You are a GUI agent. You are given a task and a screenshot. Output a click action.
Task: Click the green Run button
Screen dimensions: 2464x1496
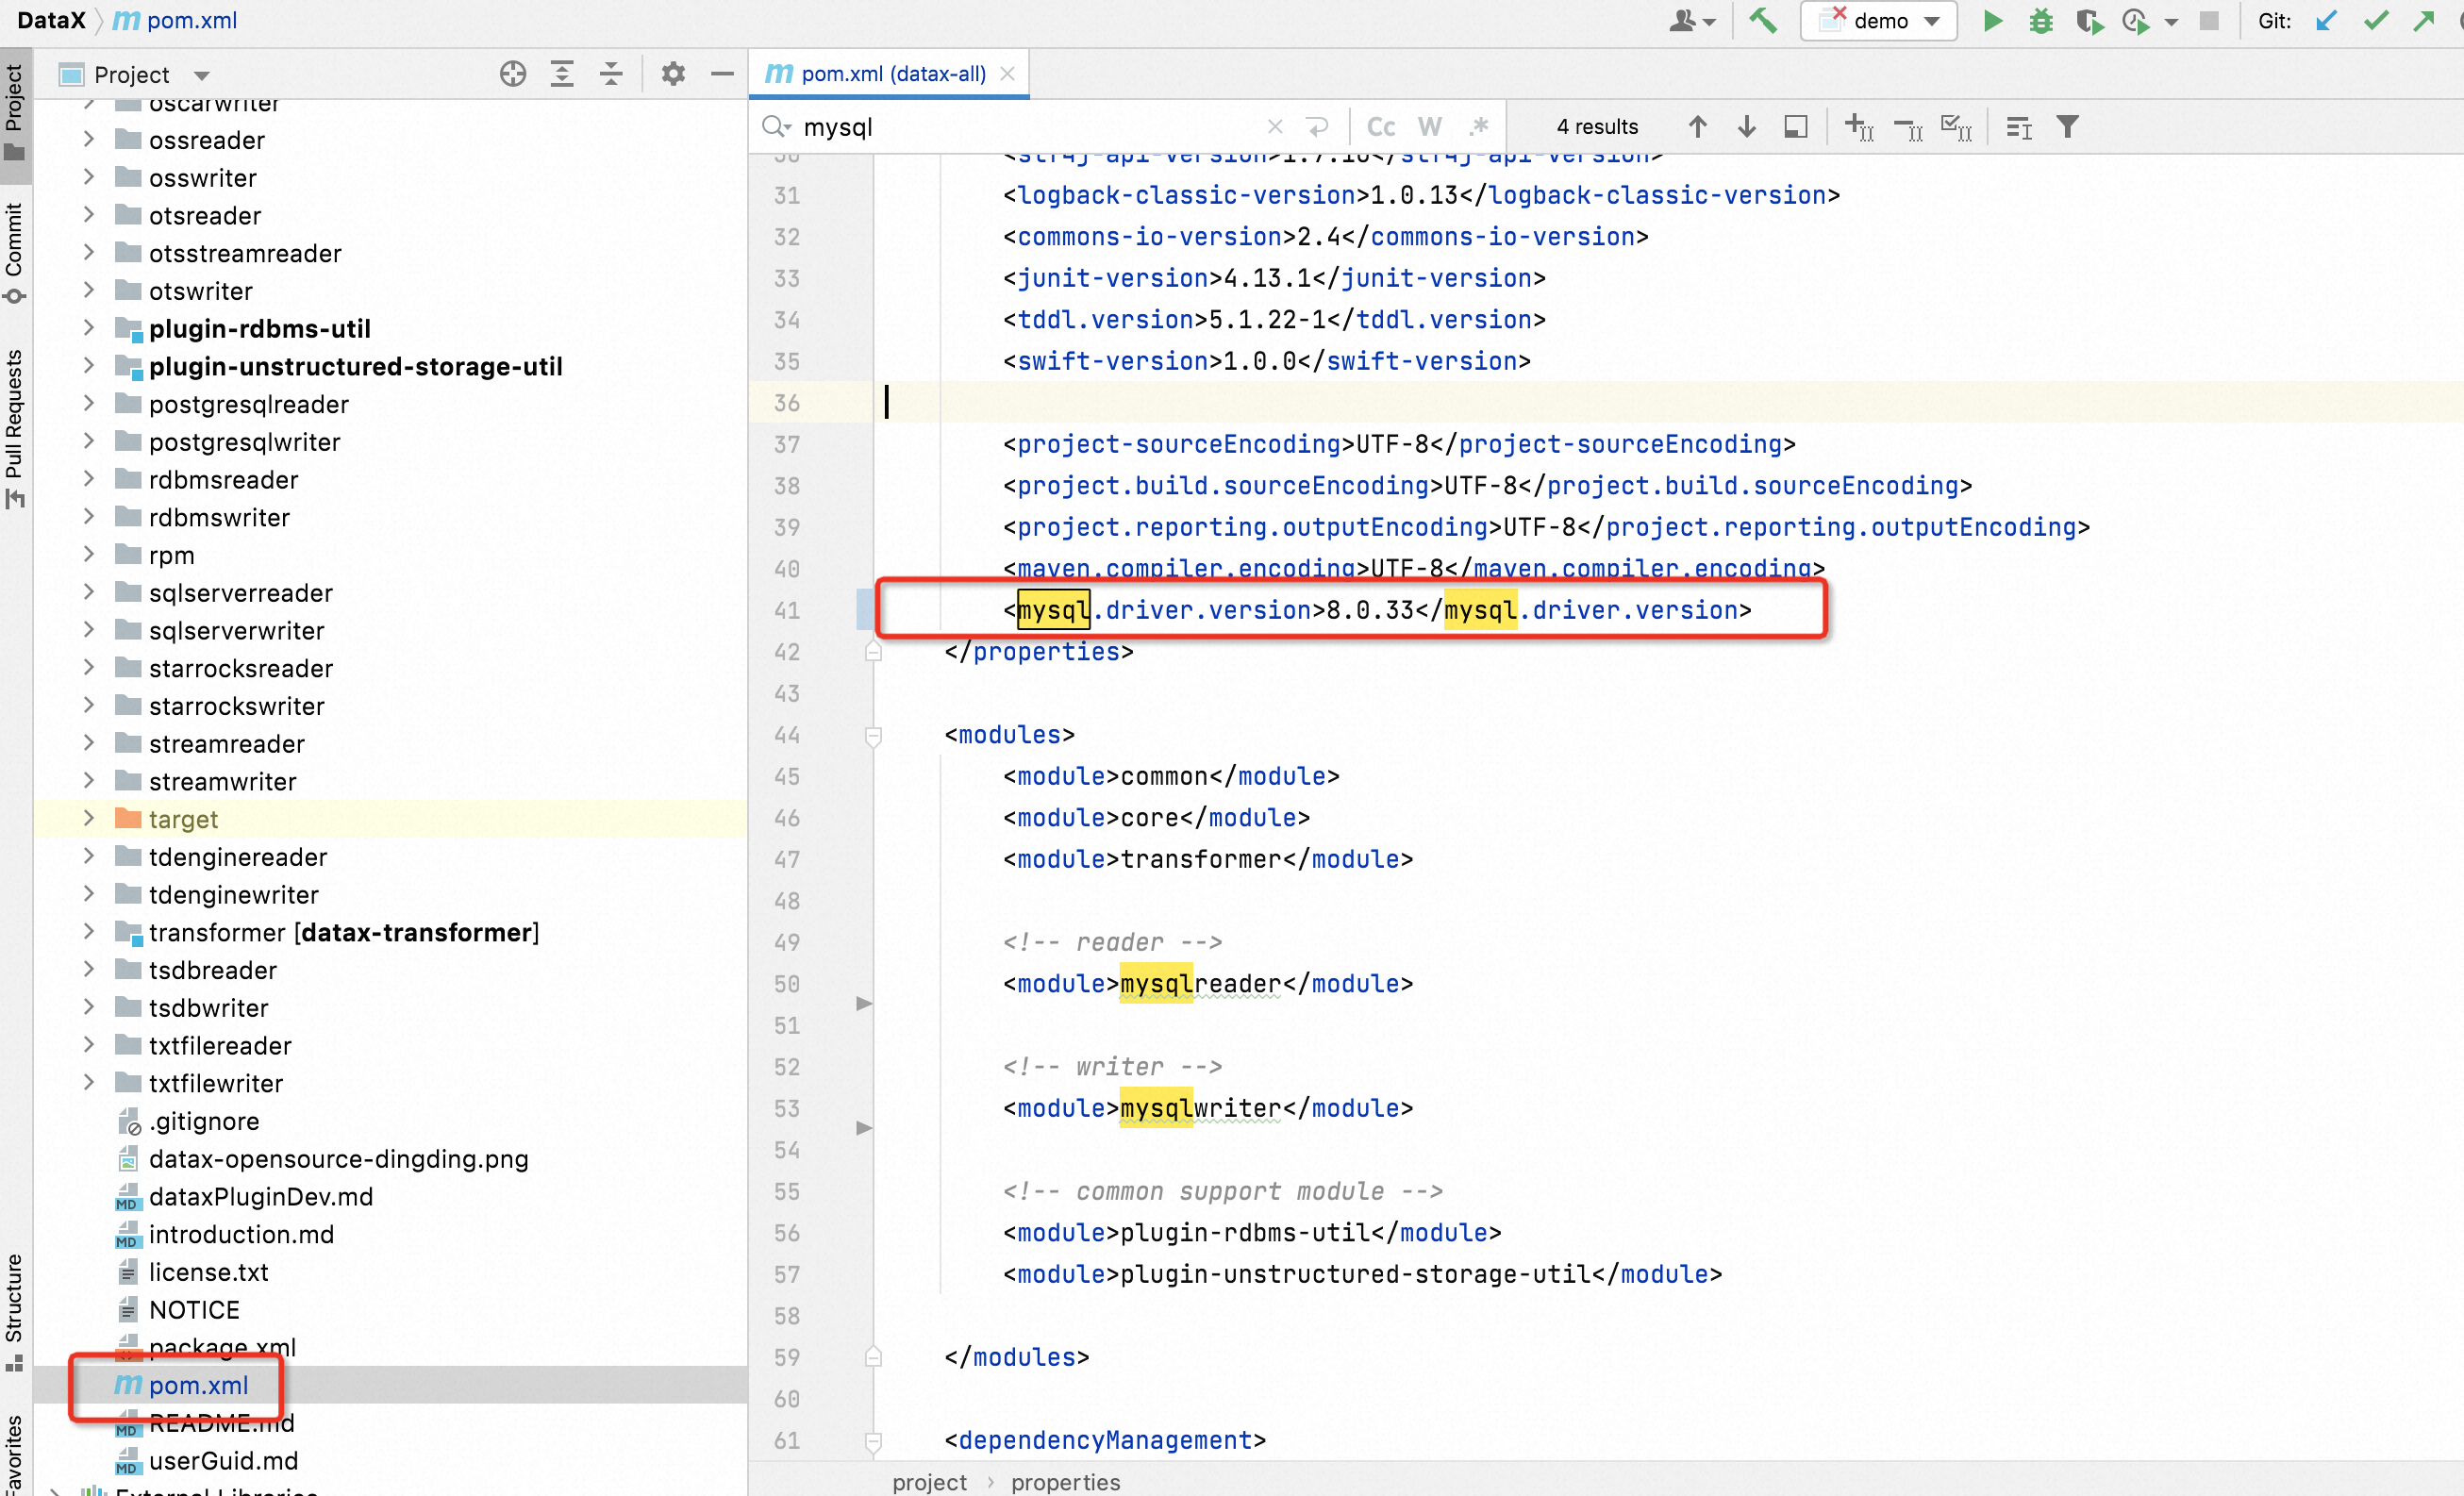[x=1992, y=21]
